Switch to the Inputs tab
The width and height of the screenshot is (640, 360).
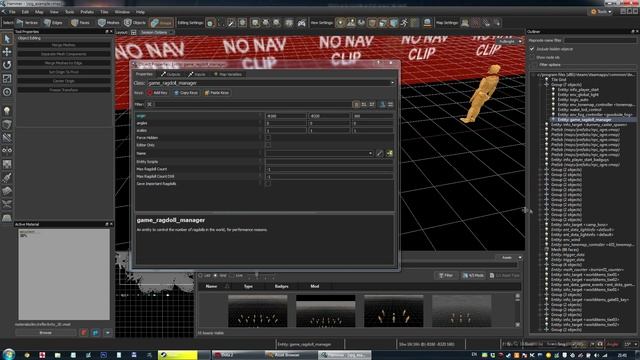tap(197, 74)
